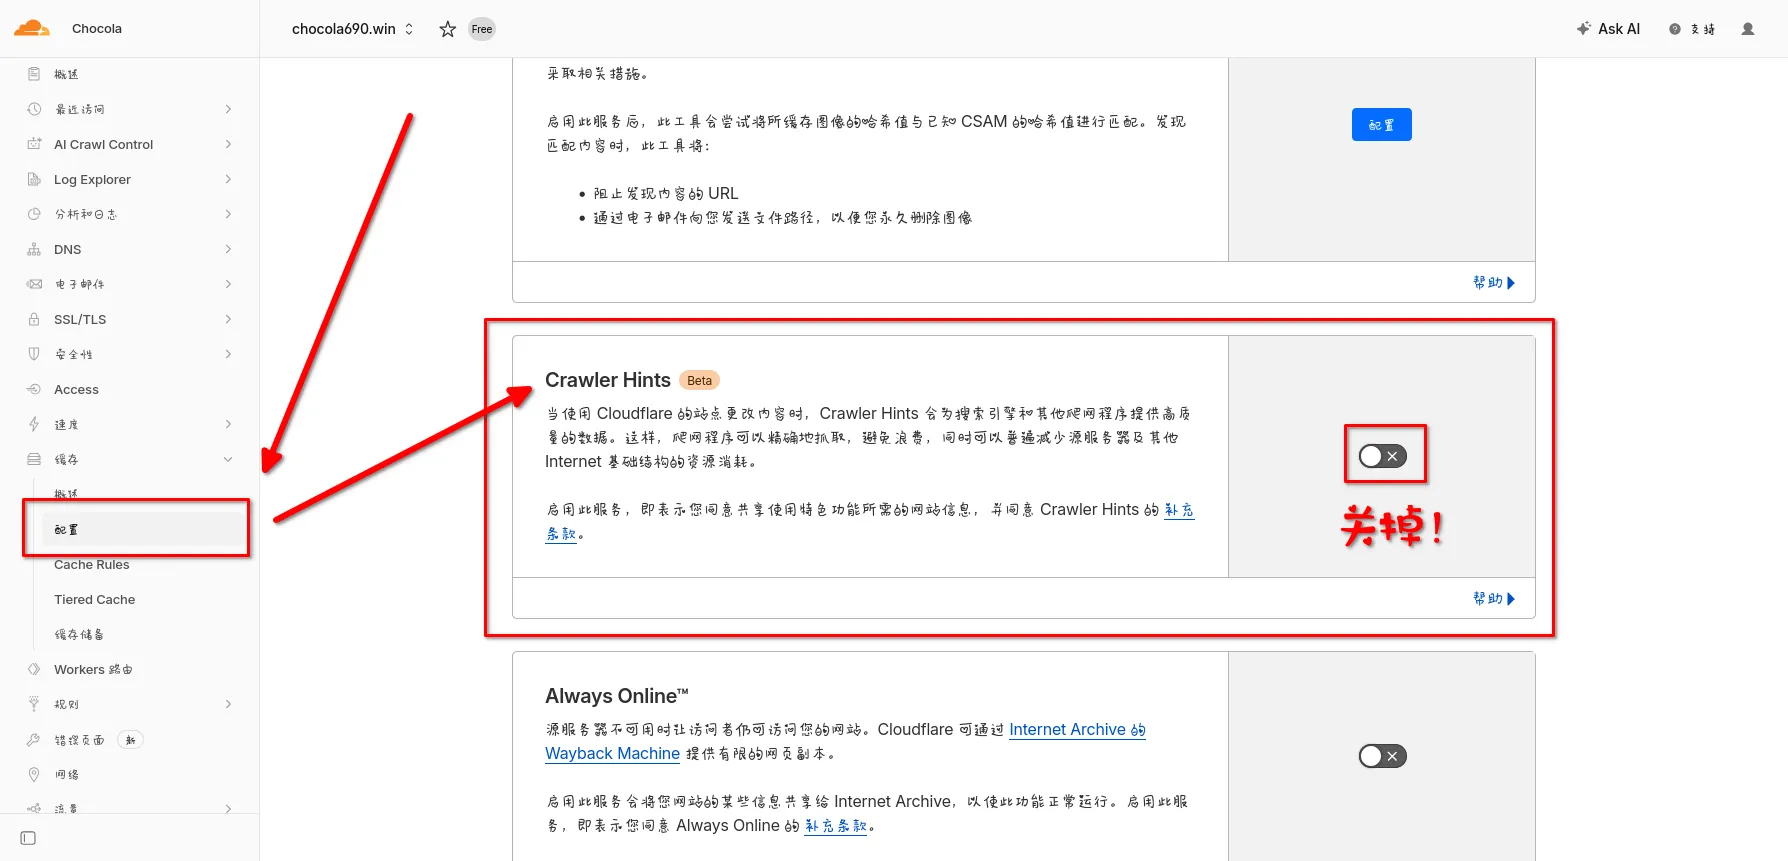Open 帮助 link in Crawler Hints card
This screenshot has width=1788, height=861.
(1494, 599)
